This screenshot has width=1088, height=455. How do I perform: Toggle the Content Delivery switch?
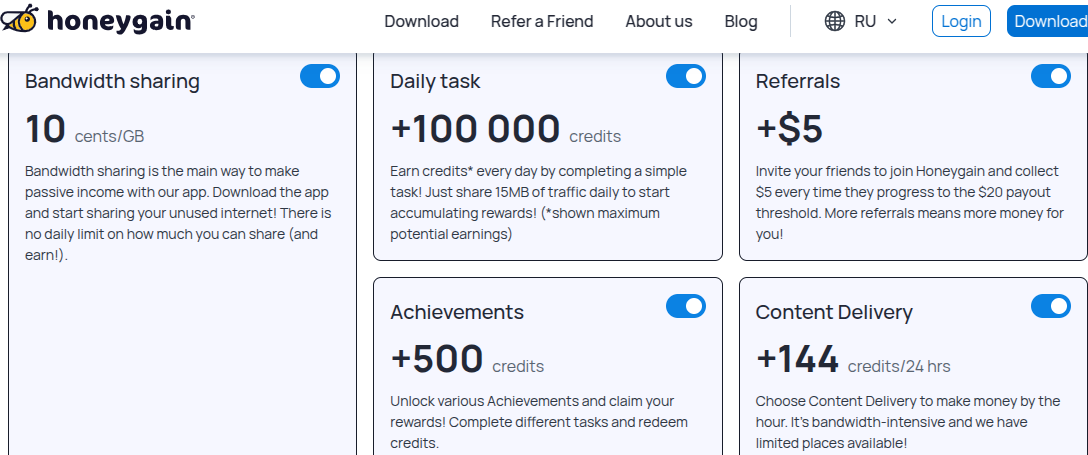click(1051, 306)
